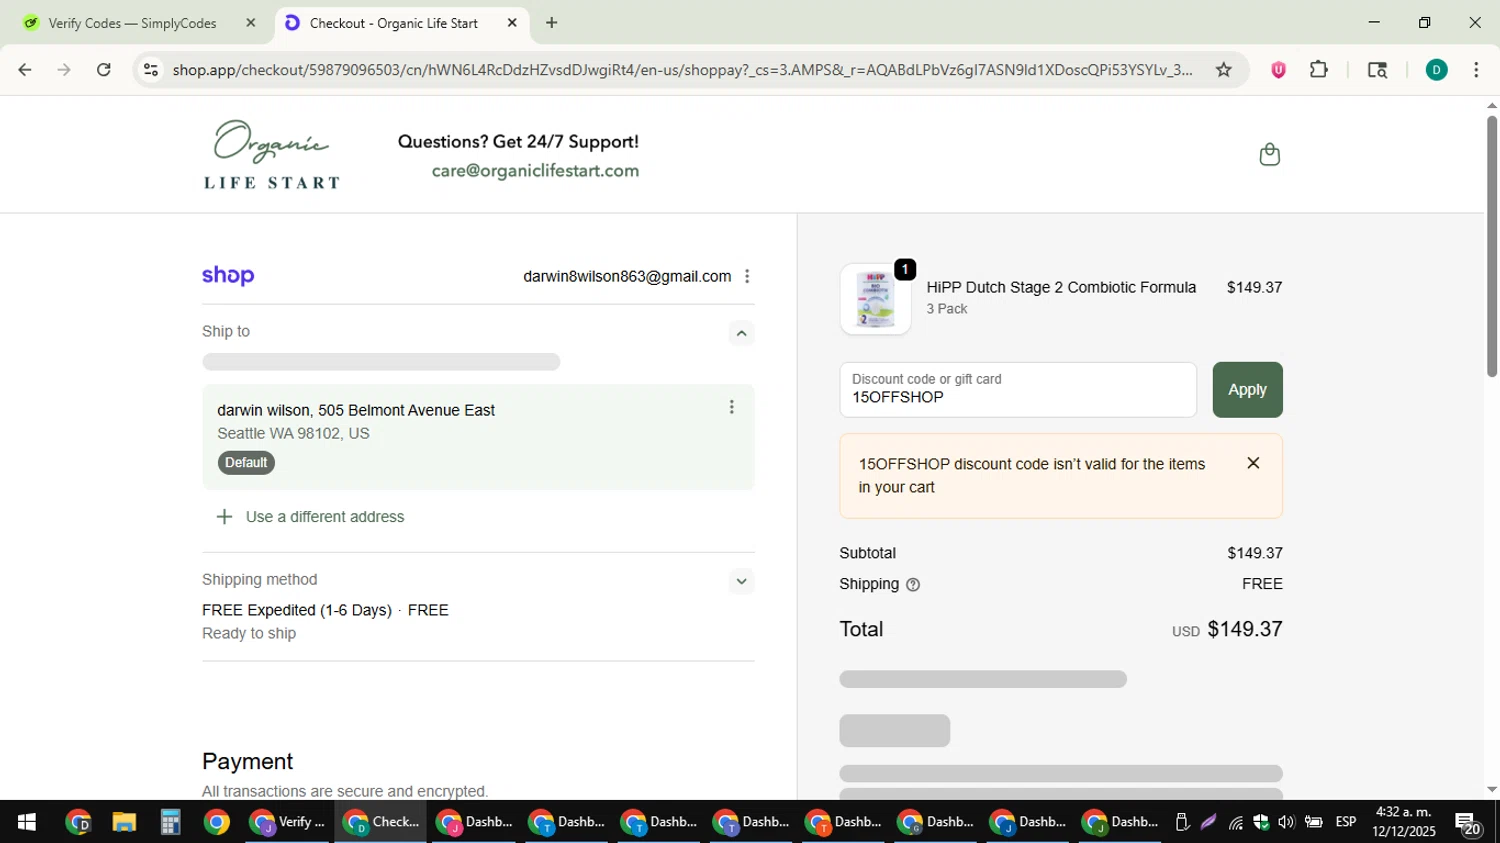Reload the checkout page
The height and width of the screenshot is (843, 1500).
(x=104, y=70)
